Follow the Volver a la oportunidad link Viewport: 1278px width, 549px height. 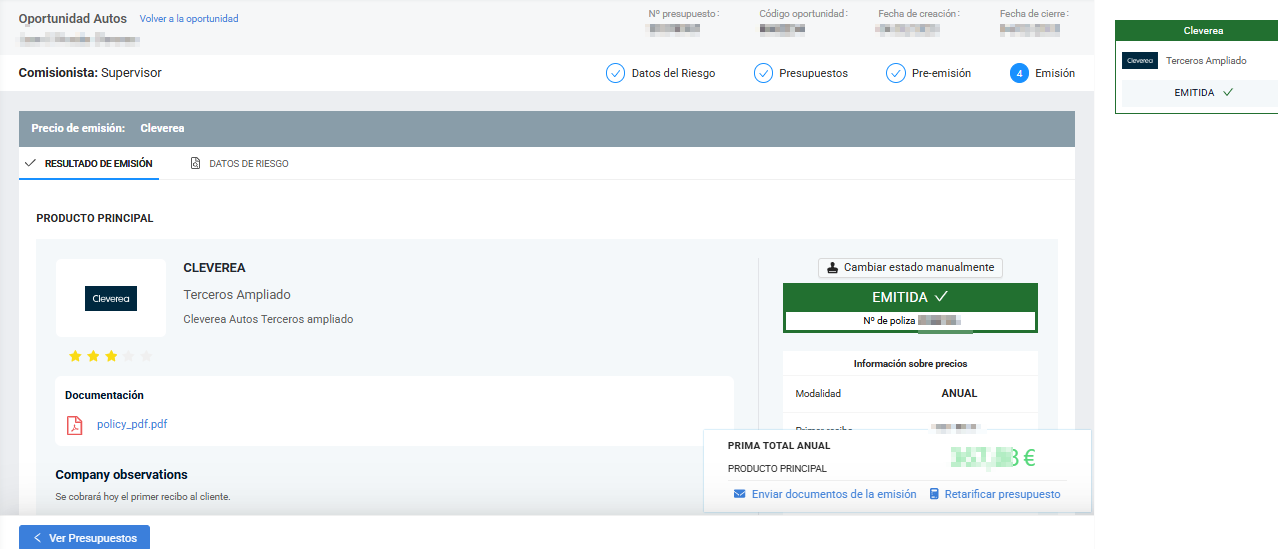(x=189, y=19)
